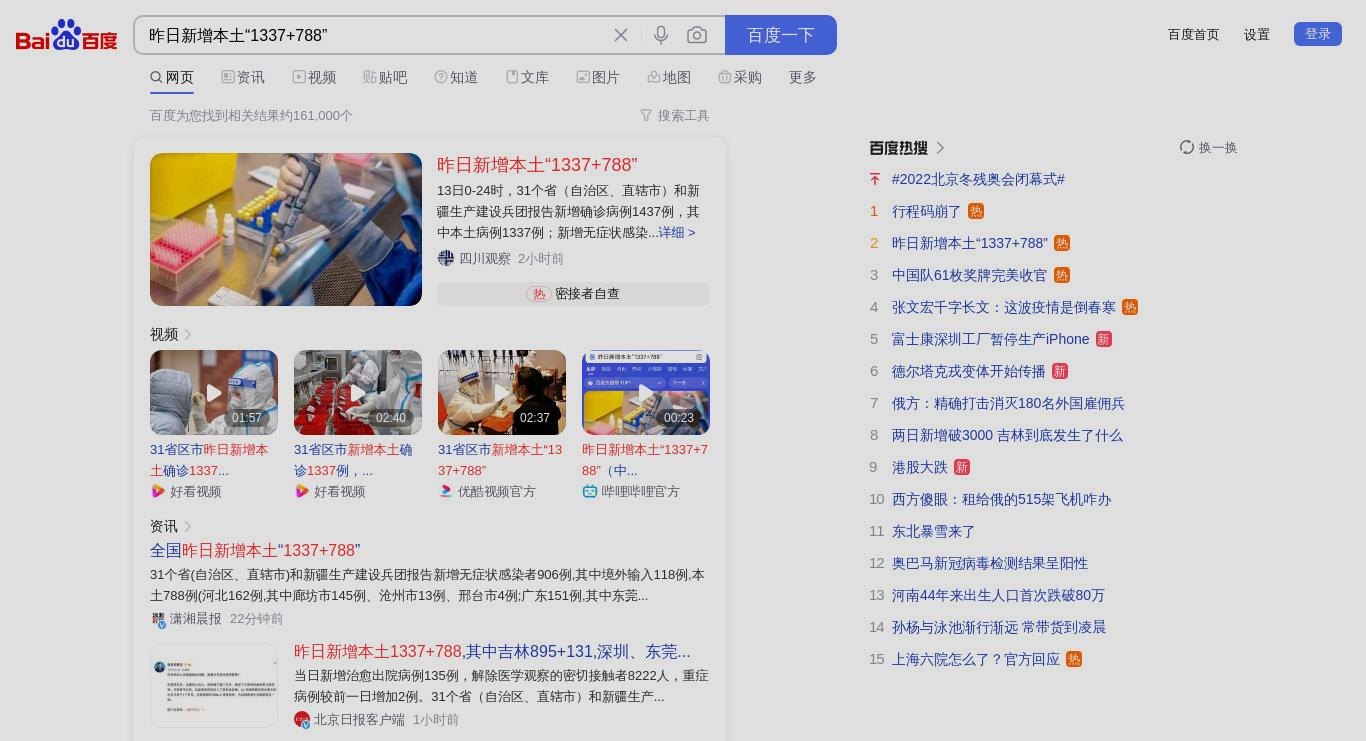Screen dimensions: 1366x741
Task: Open video link 31省区市新增本土确诊1337例
Action: 354,460
